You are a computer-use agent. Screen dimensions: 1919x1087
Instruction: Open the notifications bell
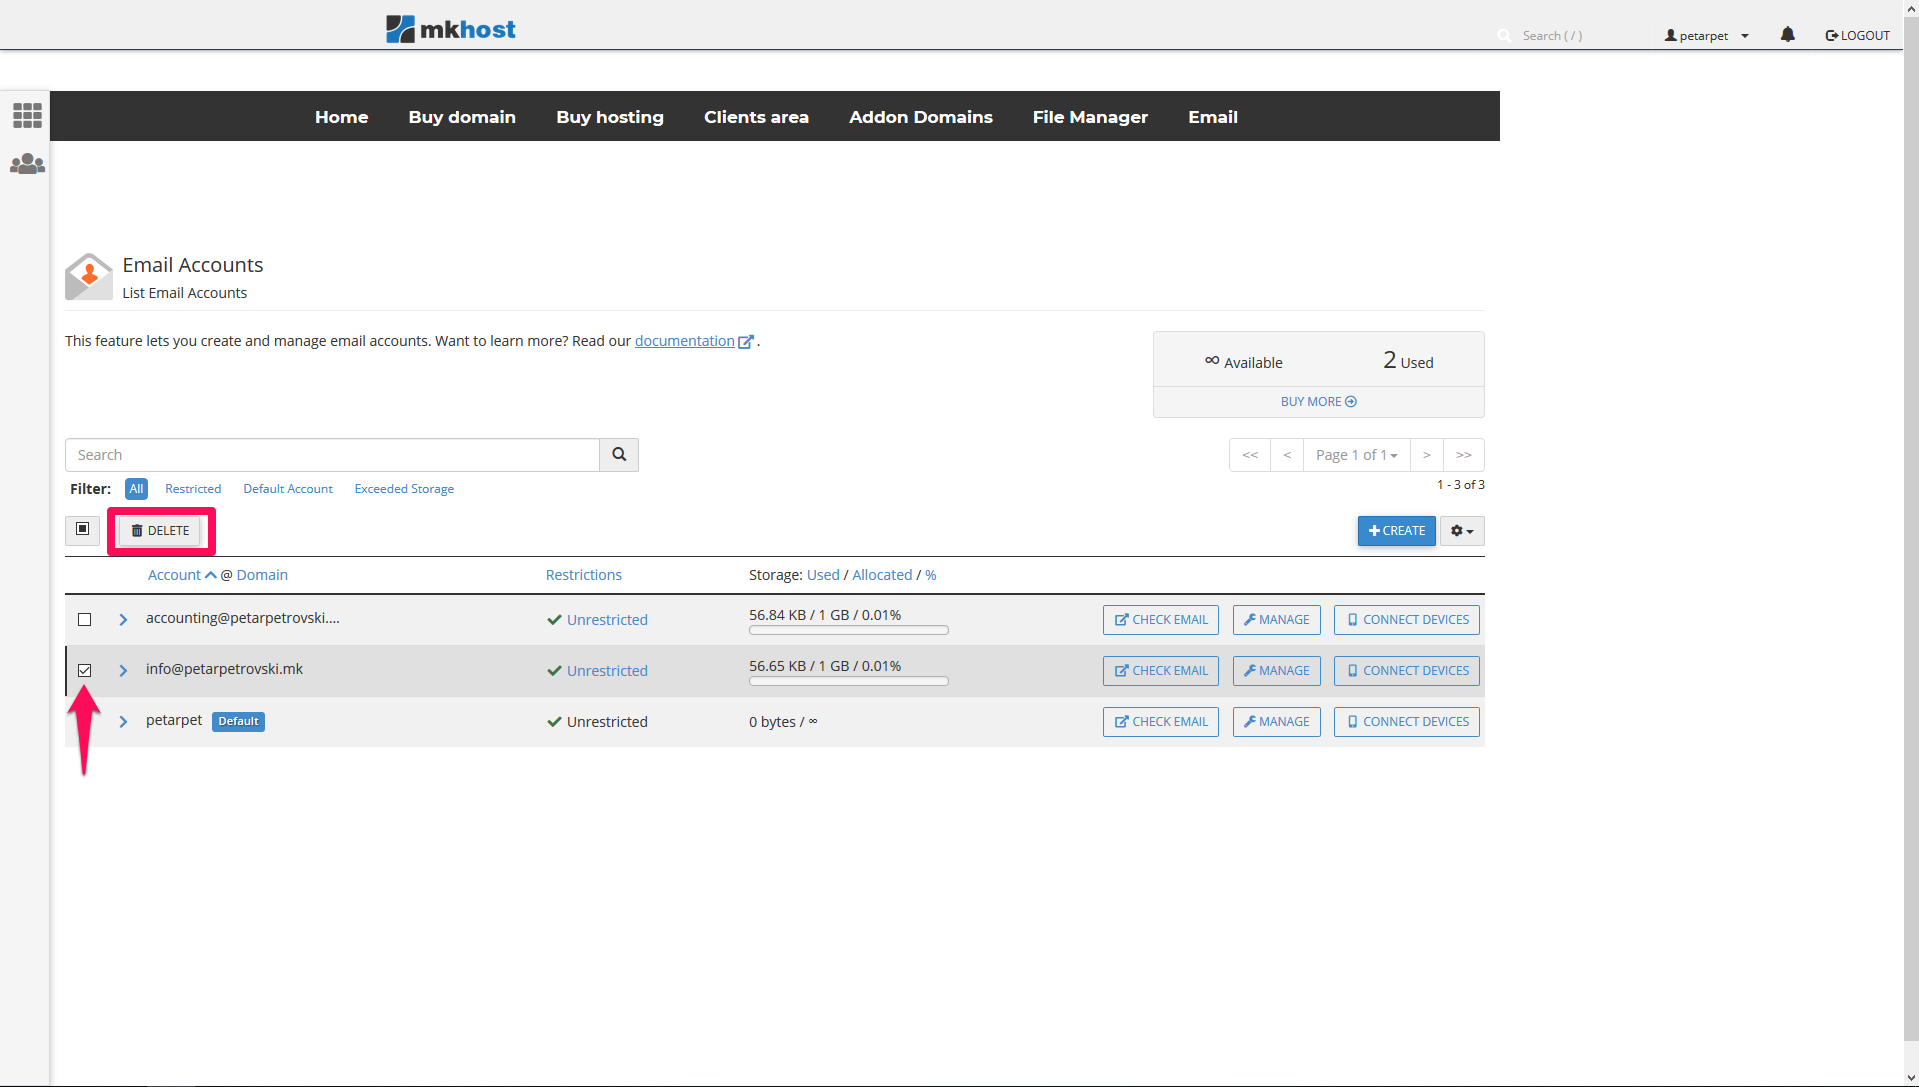coord(1787,35)
